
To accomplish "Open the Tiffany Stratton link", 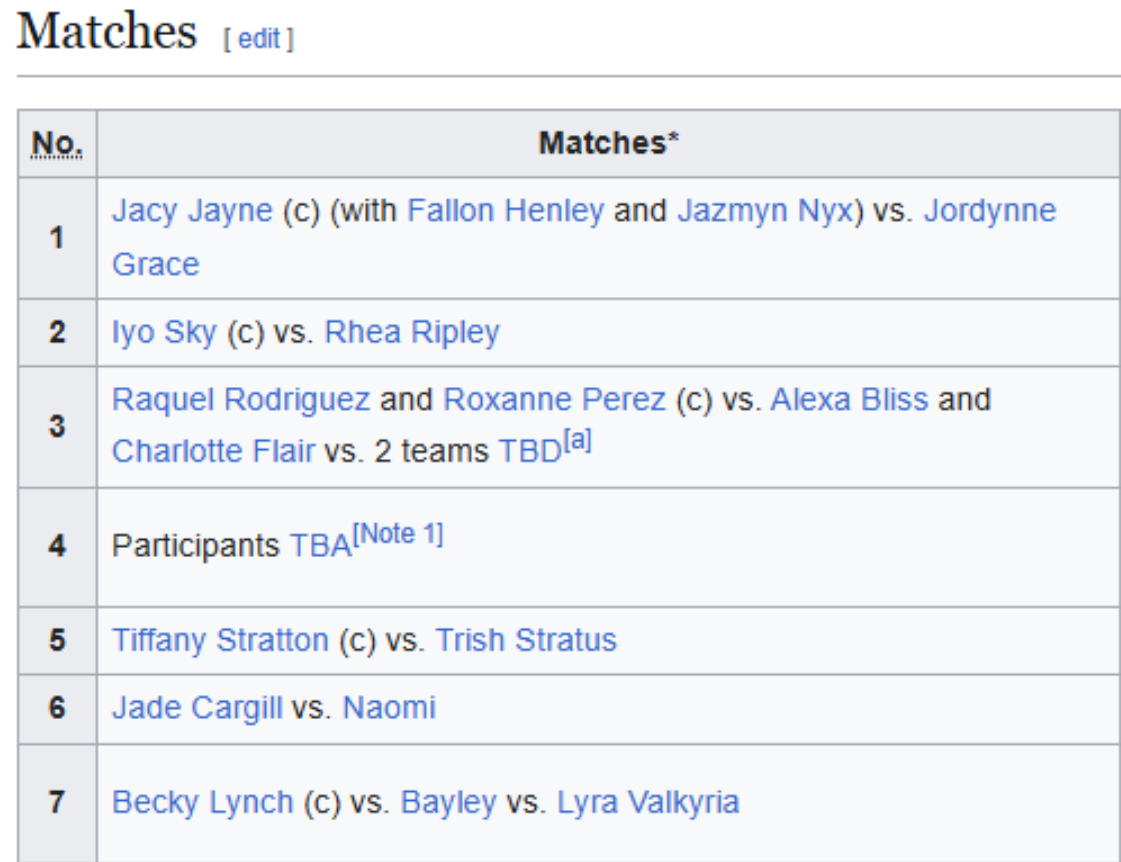I will point(220,640).
